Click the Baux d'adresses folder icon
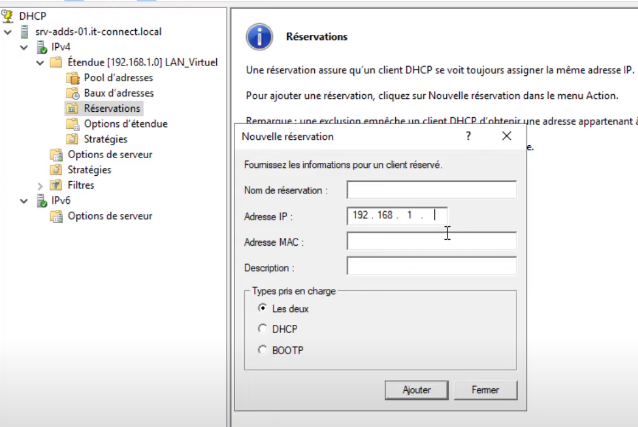 pos(72,93)
